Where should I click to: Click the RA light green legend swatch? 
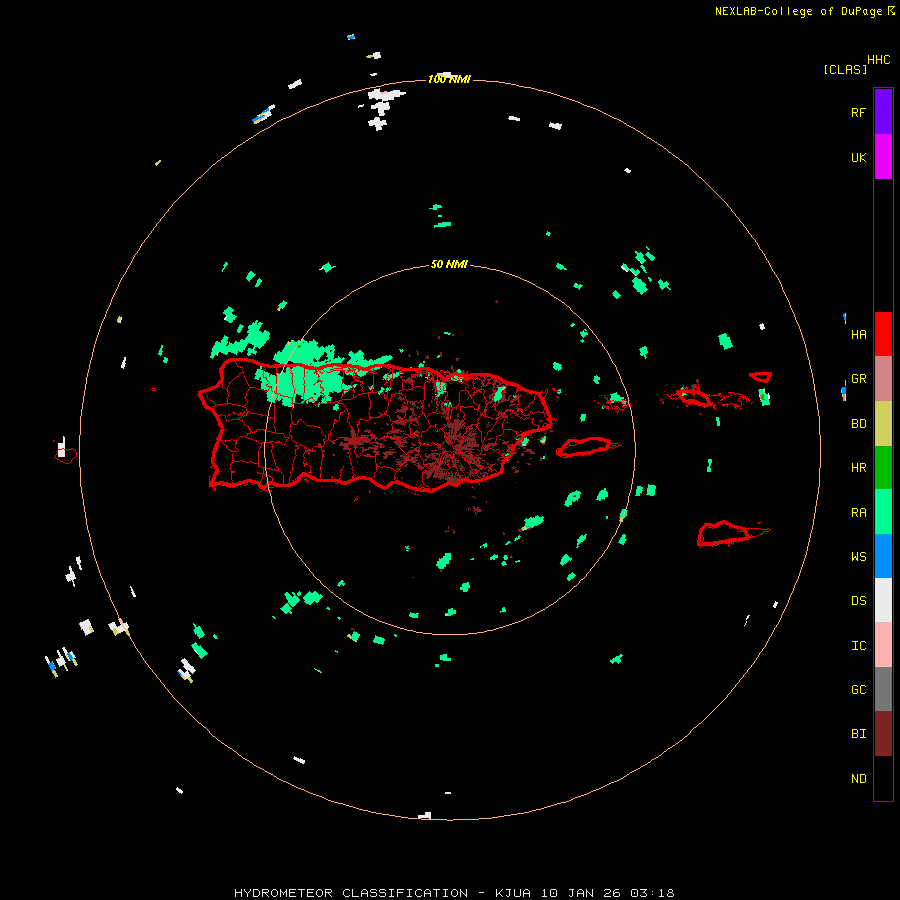(883, 512)
